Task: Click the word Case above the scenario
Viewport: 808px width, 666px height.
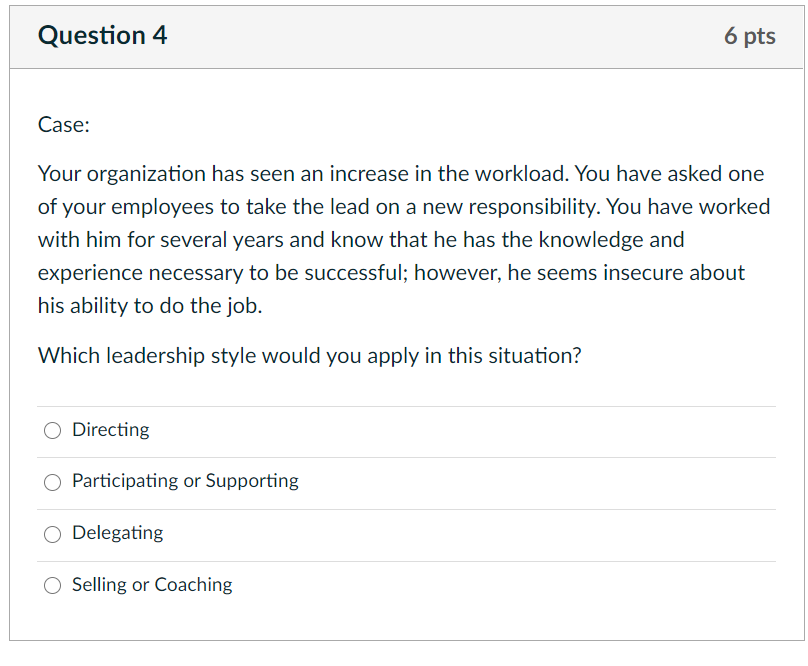Action: pos(62,124)
